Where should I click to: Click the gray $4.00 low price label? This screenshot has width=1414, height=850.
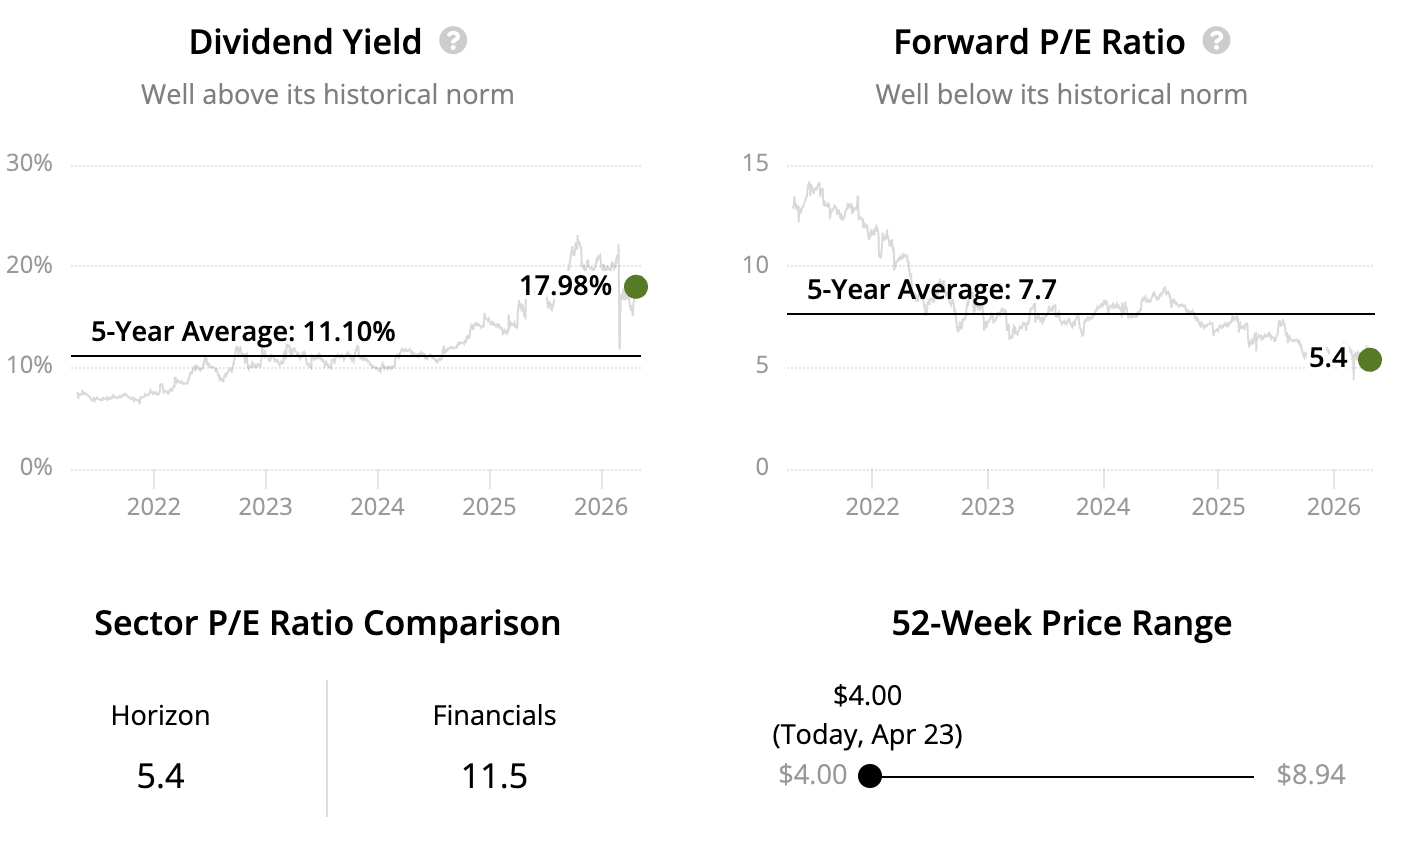pyautogui.click(x=812, y=775)
